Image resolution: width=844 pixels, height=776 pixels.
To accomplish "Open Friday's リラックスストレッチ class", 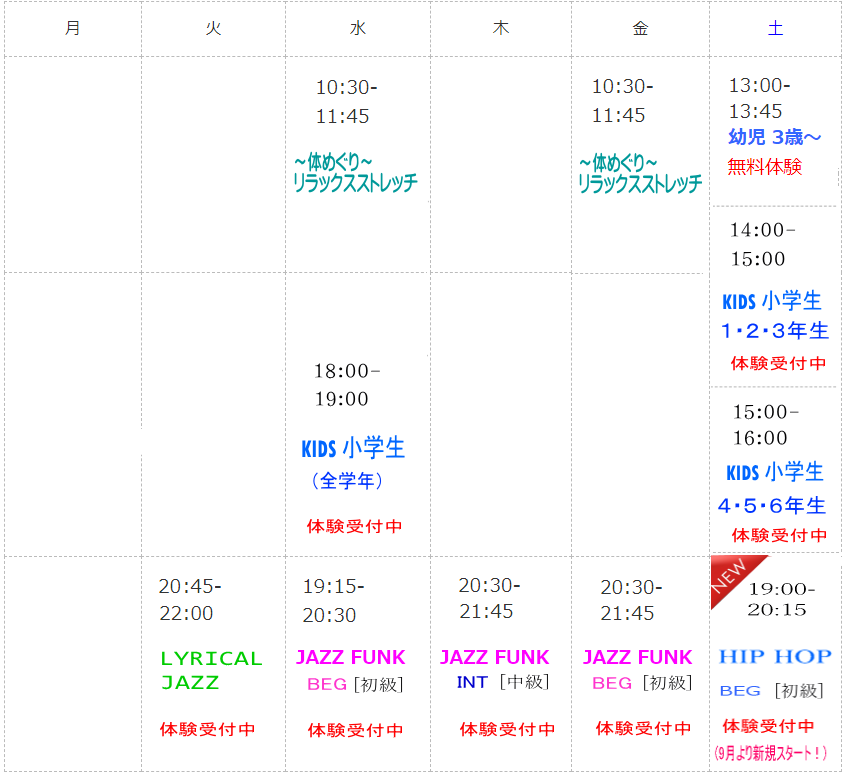I will (640, 173).
